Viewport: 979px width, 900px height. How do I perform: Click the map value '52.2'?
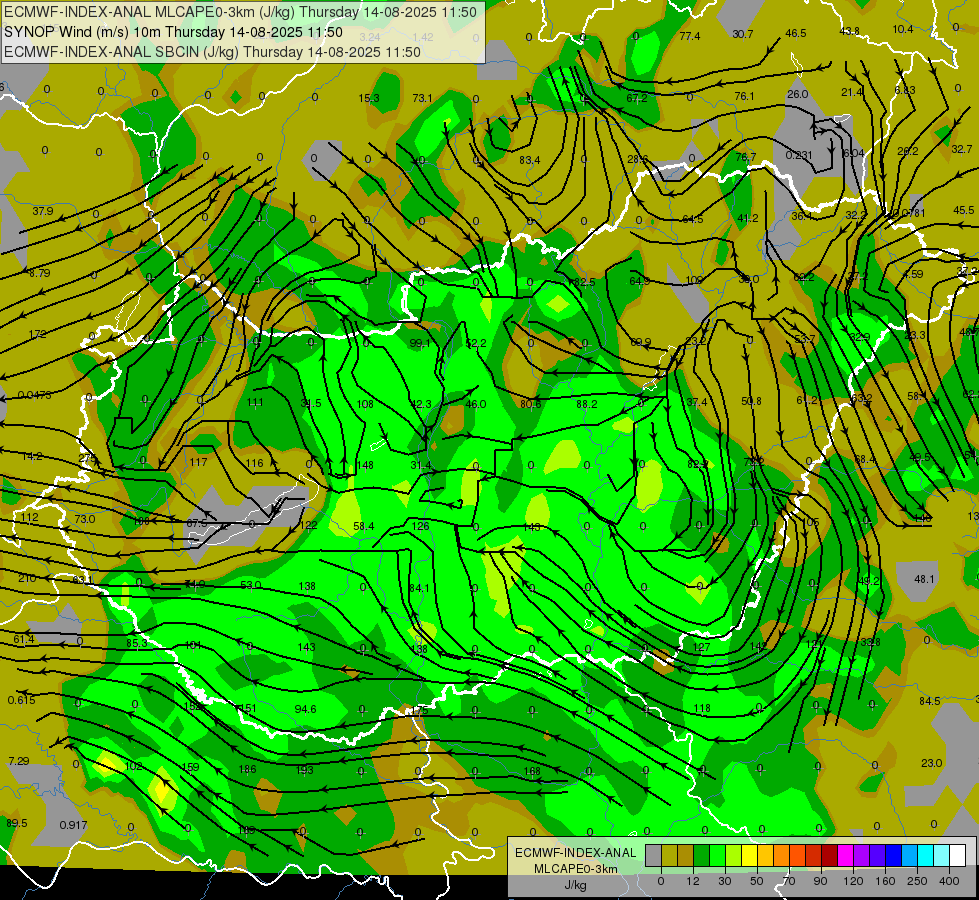475,344
